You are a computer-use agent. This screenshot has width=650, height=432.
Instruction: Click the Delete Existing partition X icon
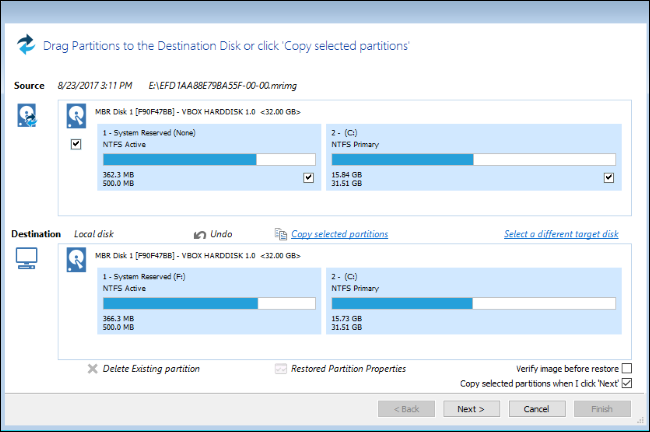pyautogui.click(x=93, y=369)
